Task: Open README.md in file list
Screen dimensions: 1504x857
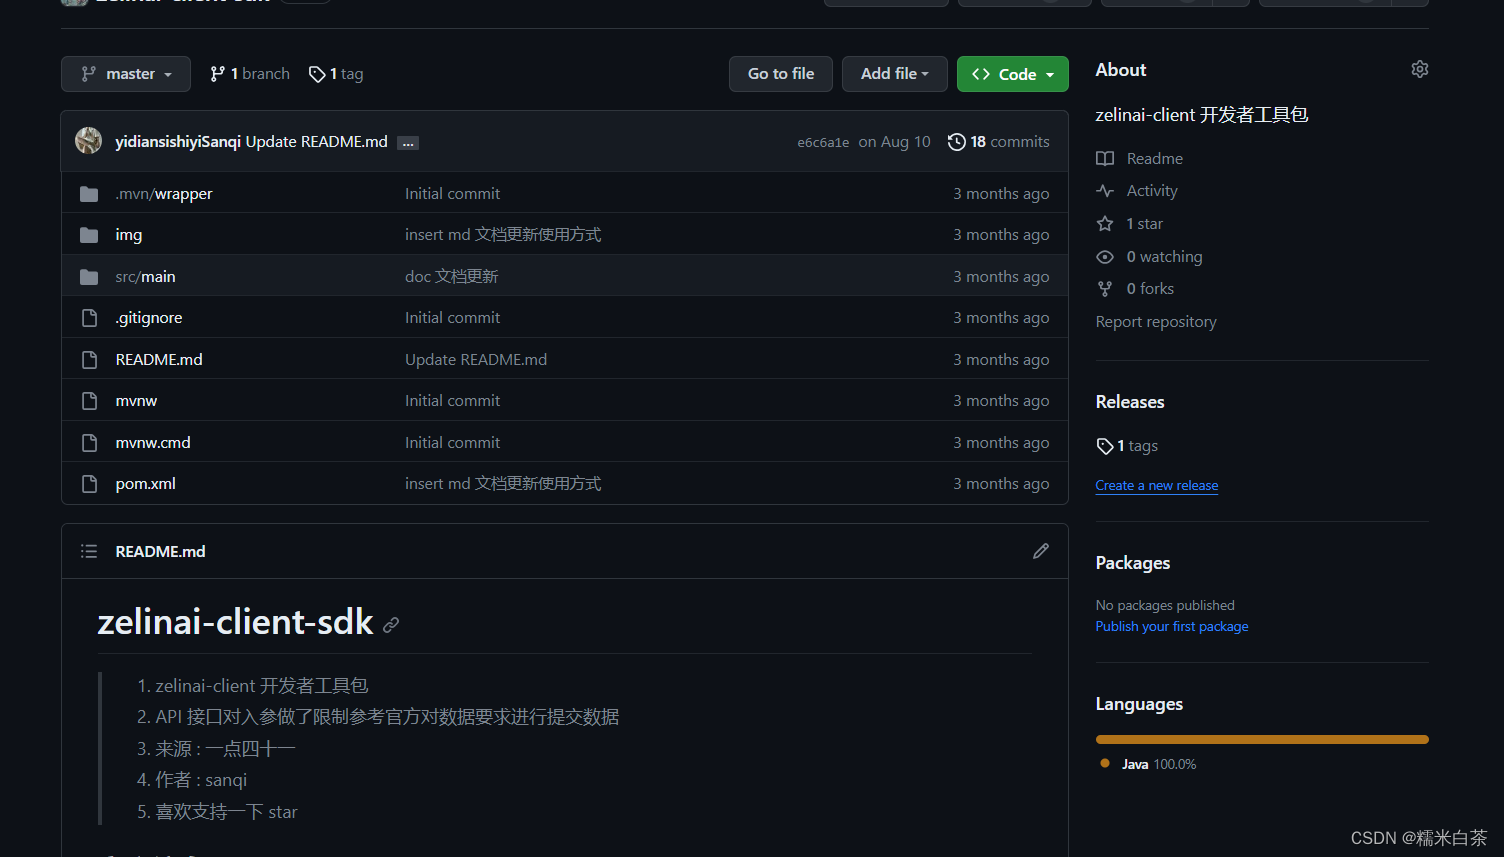Action: (159, 360)
